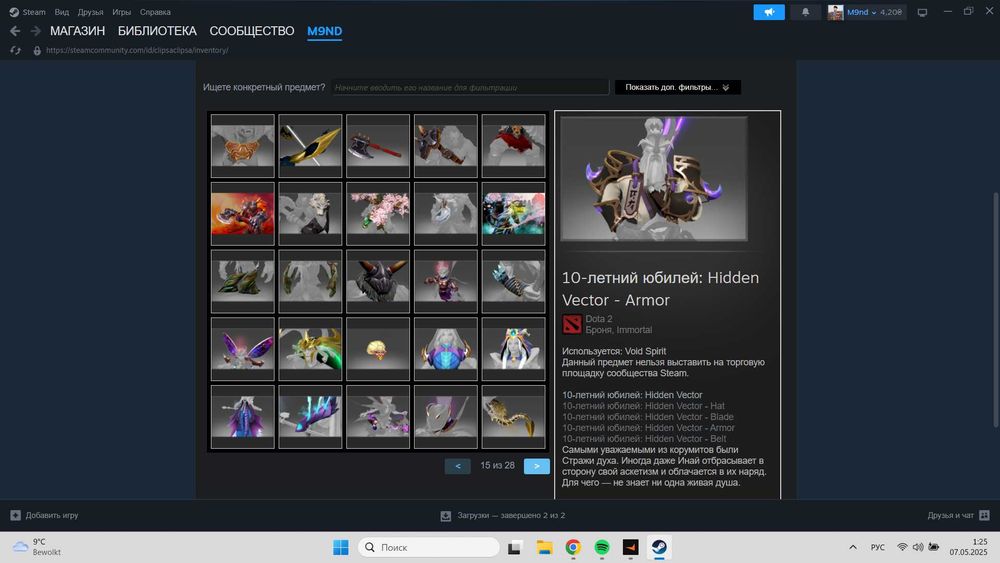
Task: Select the golden spear blade item
Action: tap(311, 146)
